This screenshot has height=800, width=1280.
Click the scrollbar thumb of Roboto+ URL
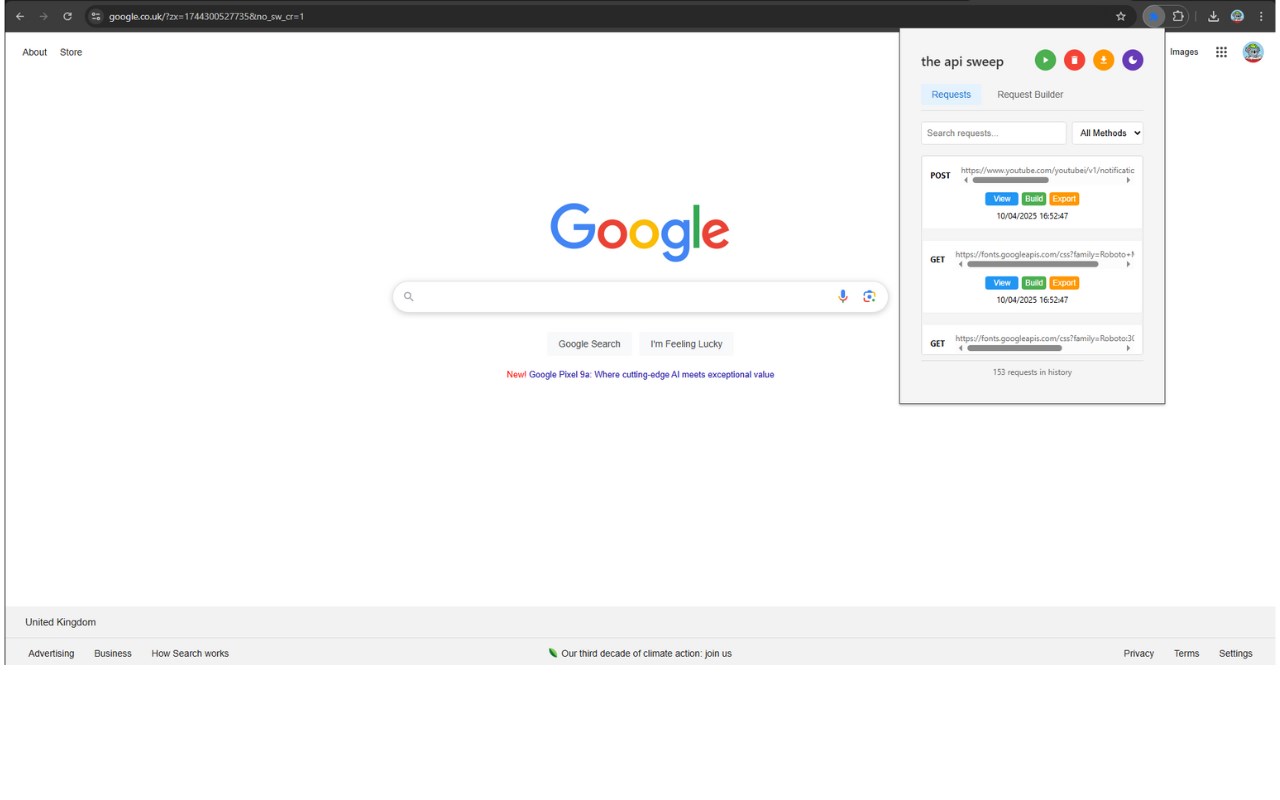1032,264
